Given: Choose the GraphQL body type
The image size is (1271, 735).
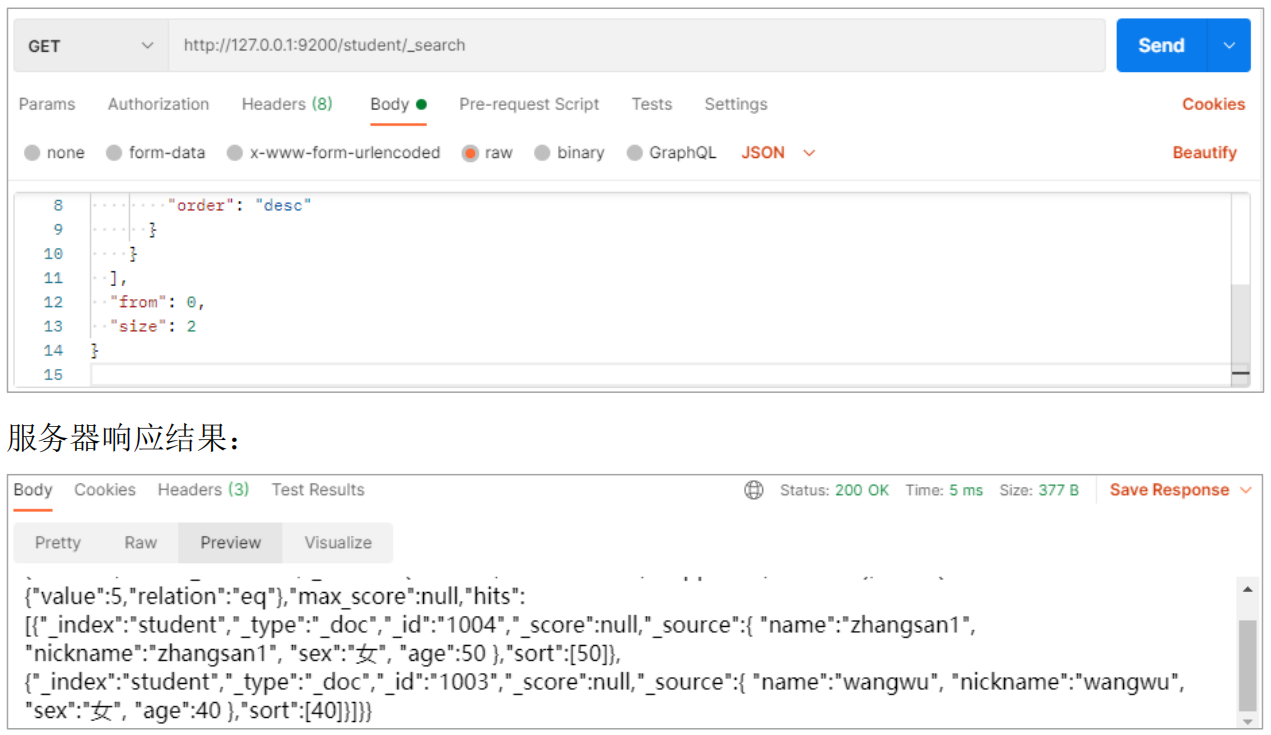Looking at the screenshot, I should coord(634,153).
